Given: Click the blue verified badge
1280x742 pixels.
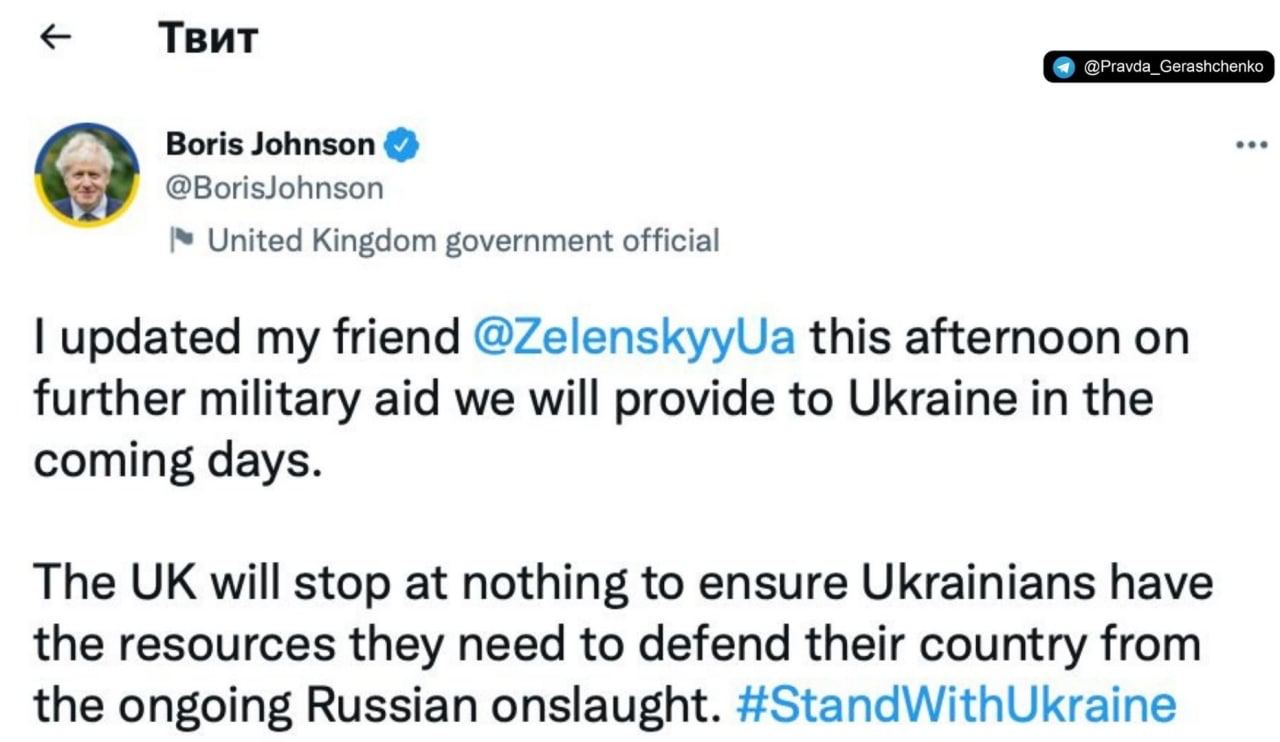Looking at the screenshot, I should click(x=402, y=146).
